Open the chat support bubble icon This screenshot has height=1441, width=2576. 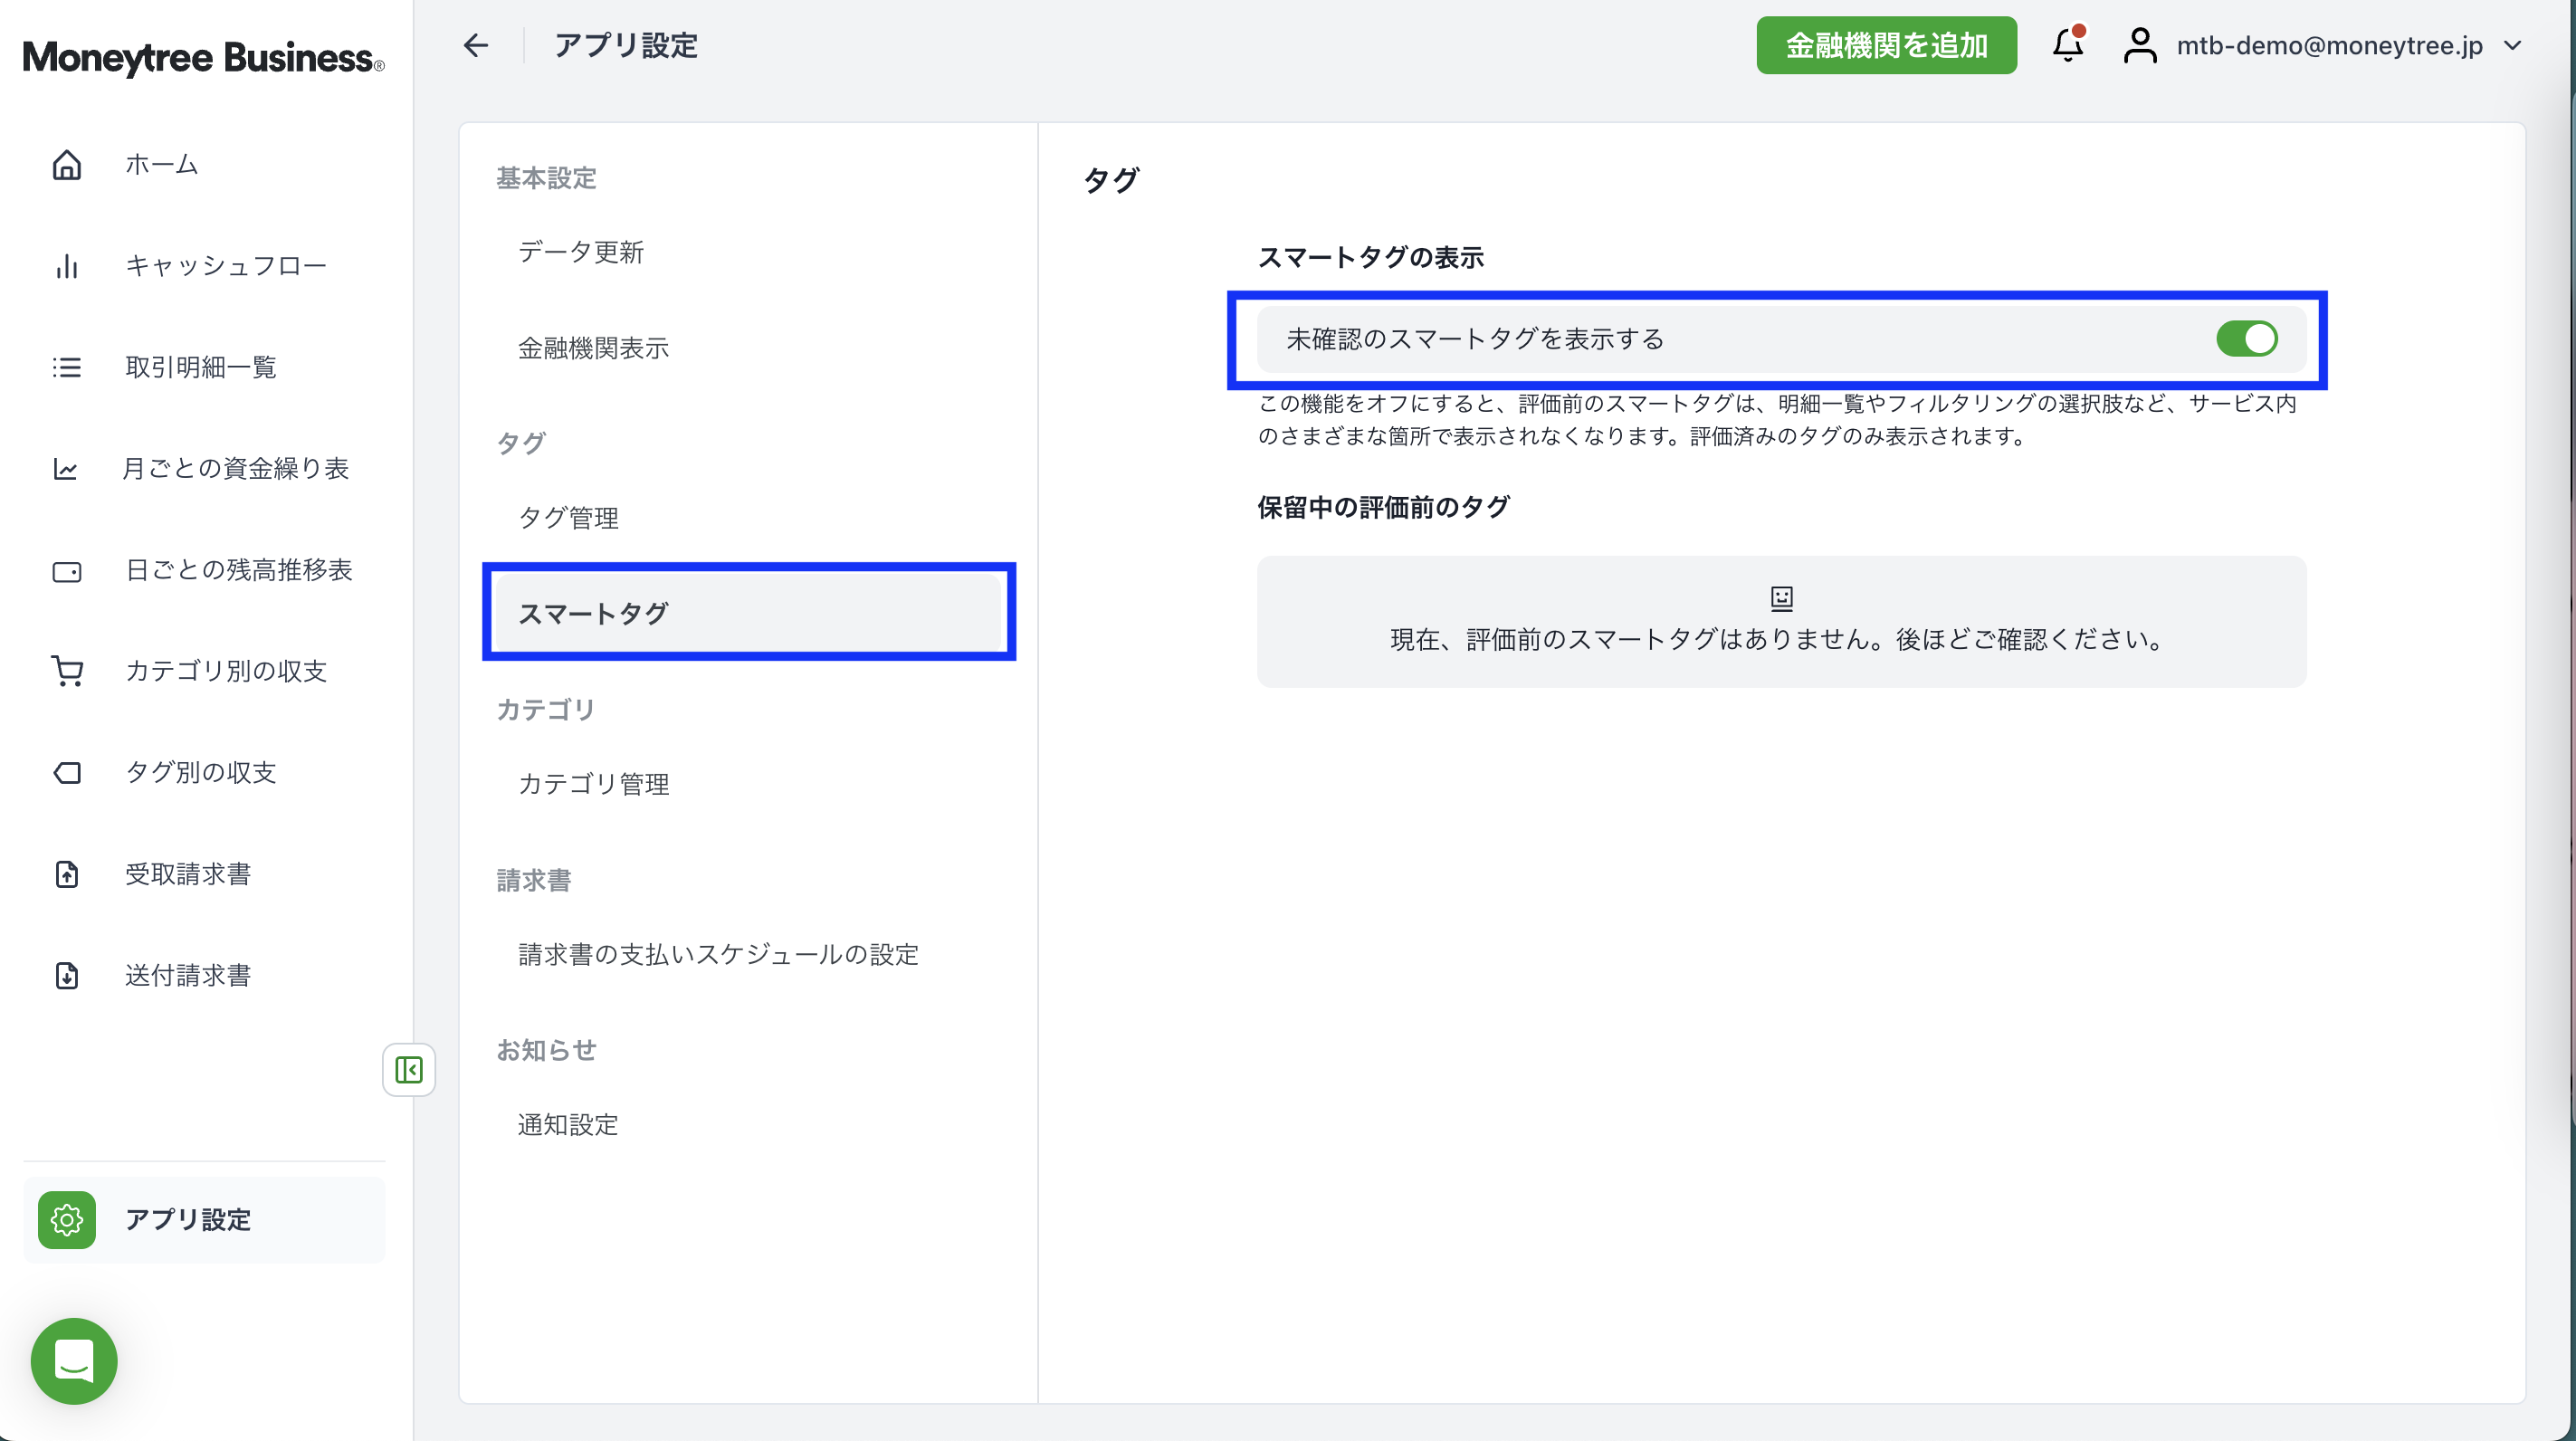(74, 1360)
